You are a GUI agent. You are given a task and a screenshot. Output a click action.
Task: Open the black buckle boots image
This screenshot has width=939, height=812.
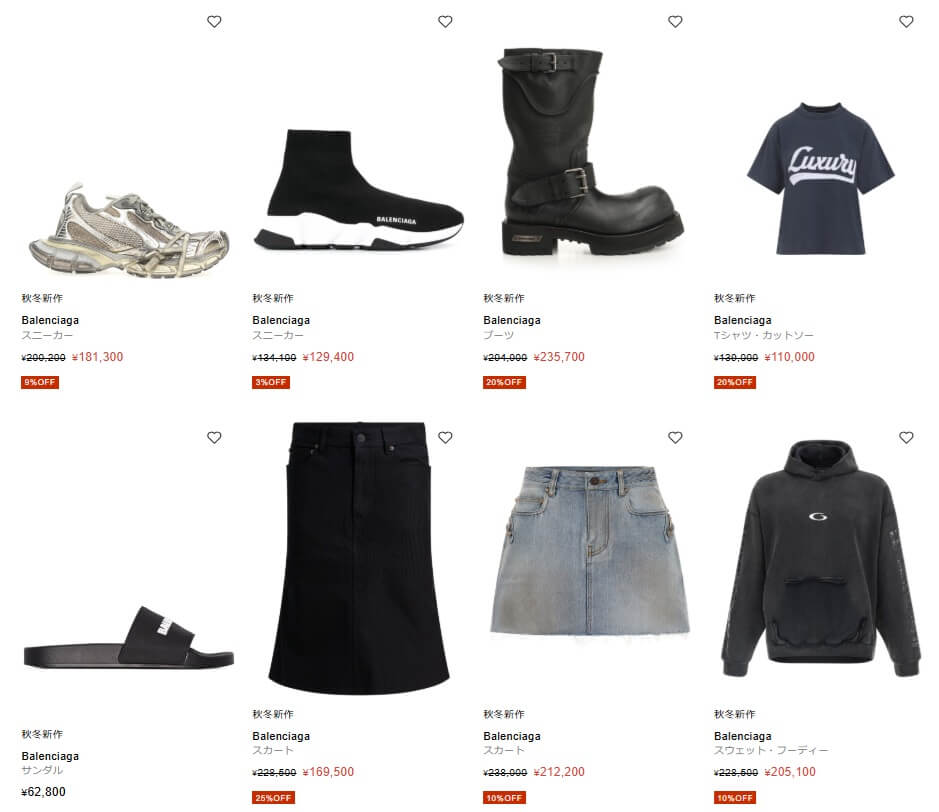(x=590, y=152)
